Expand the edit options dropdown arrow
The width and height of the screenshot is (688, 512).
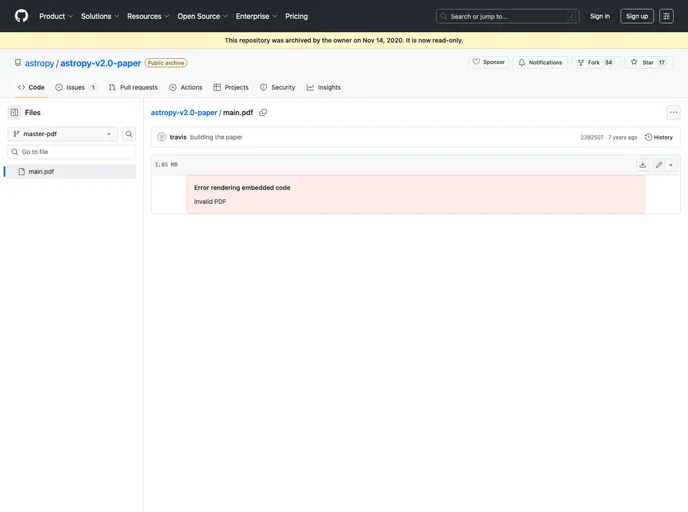pyautogui.click(x=670, y=165)
